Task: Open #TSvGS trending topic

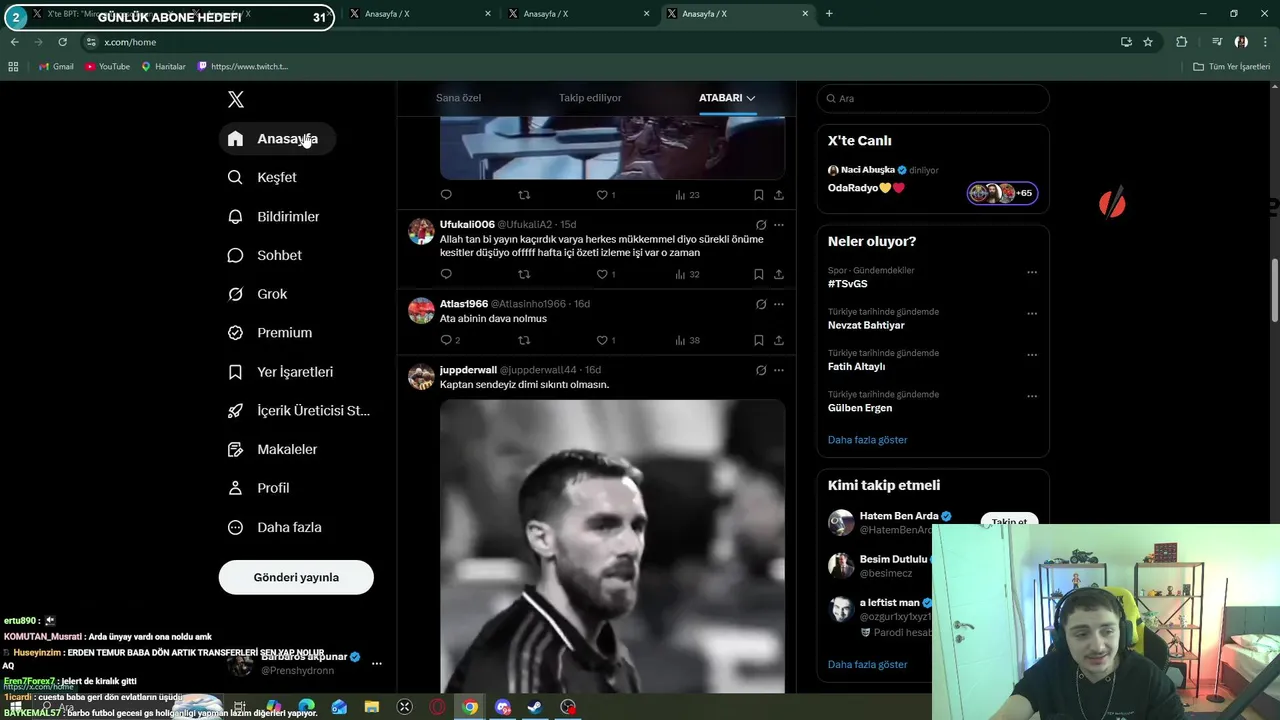Action: pyautogui.click(x=847, y=284)
